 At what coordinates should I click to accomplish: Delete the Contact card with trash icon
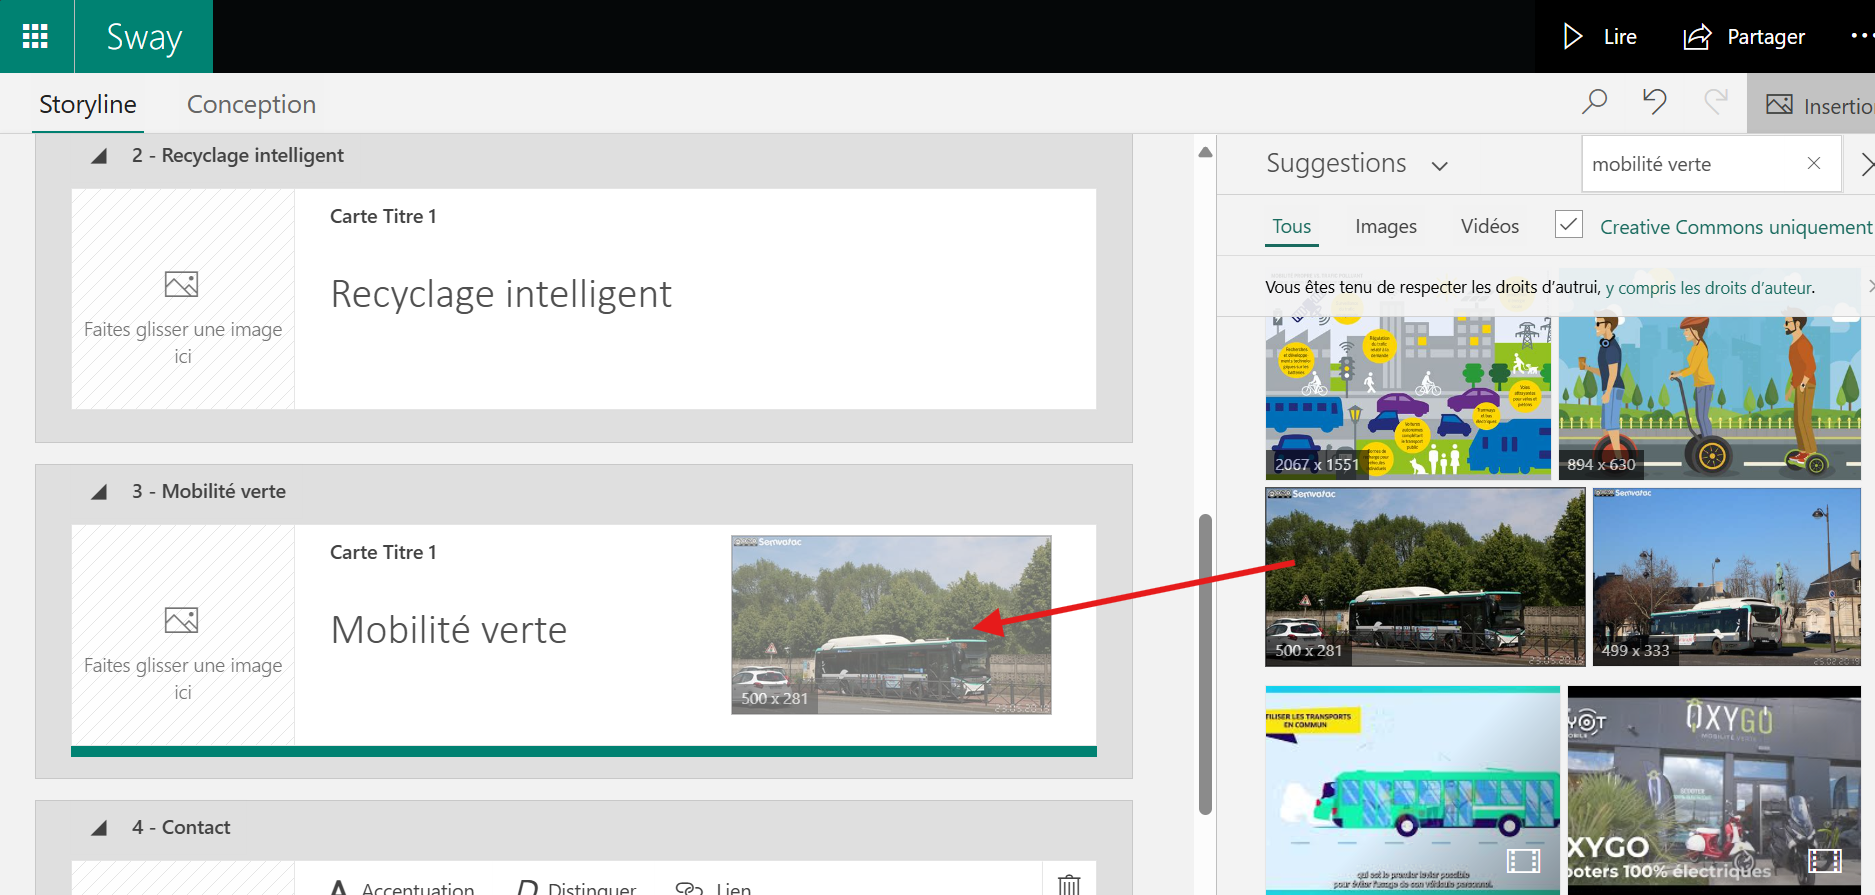pyautogui.click(x=1069, y=884)
